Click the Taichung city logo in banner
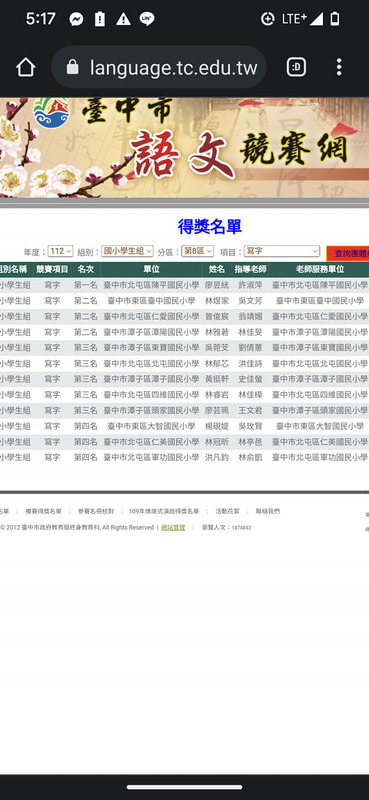369x800 pixels. [52, 113]
